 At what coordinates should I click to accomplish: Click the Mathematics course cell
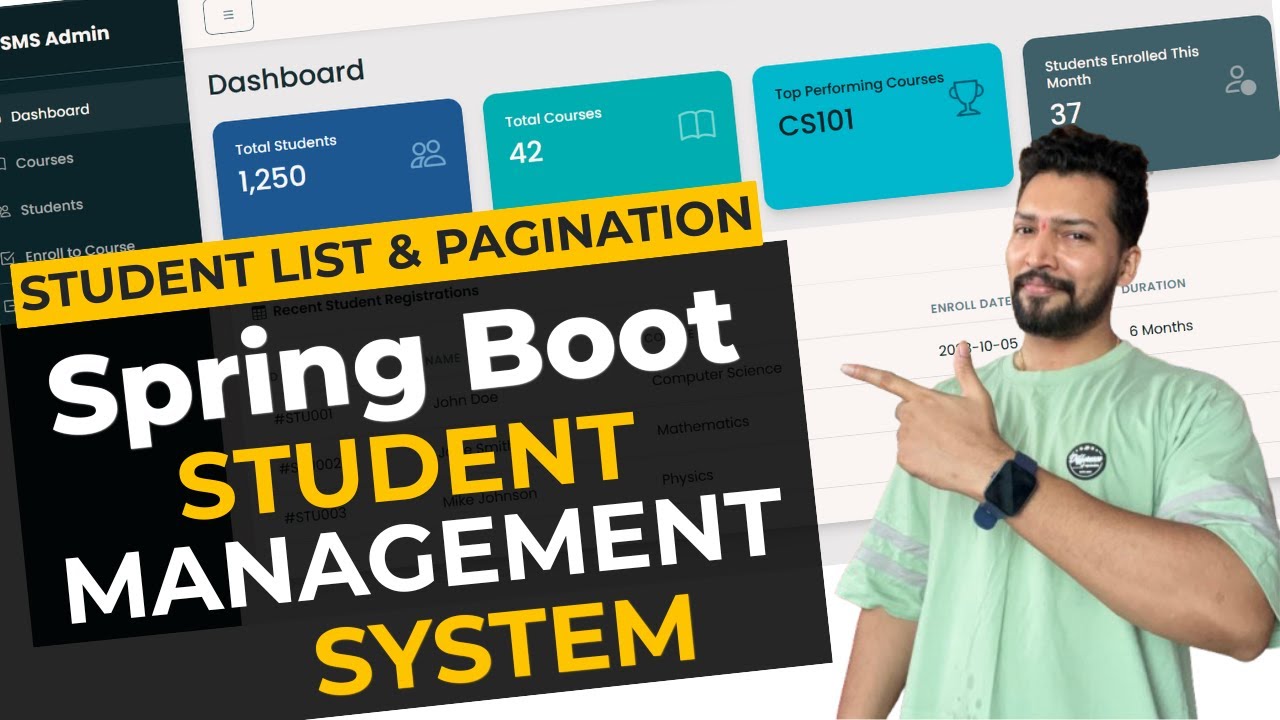(703, 427)
